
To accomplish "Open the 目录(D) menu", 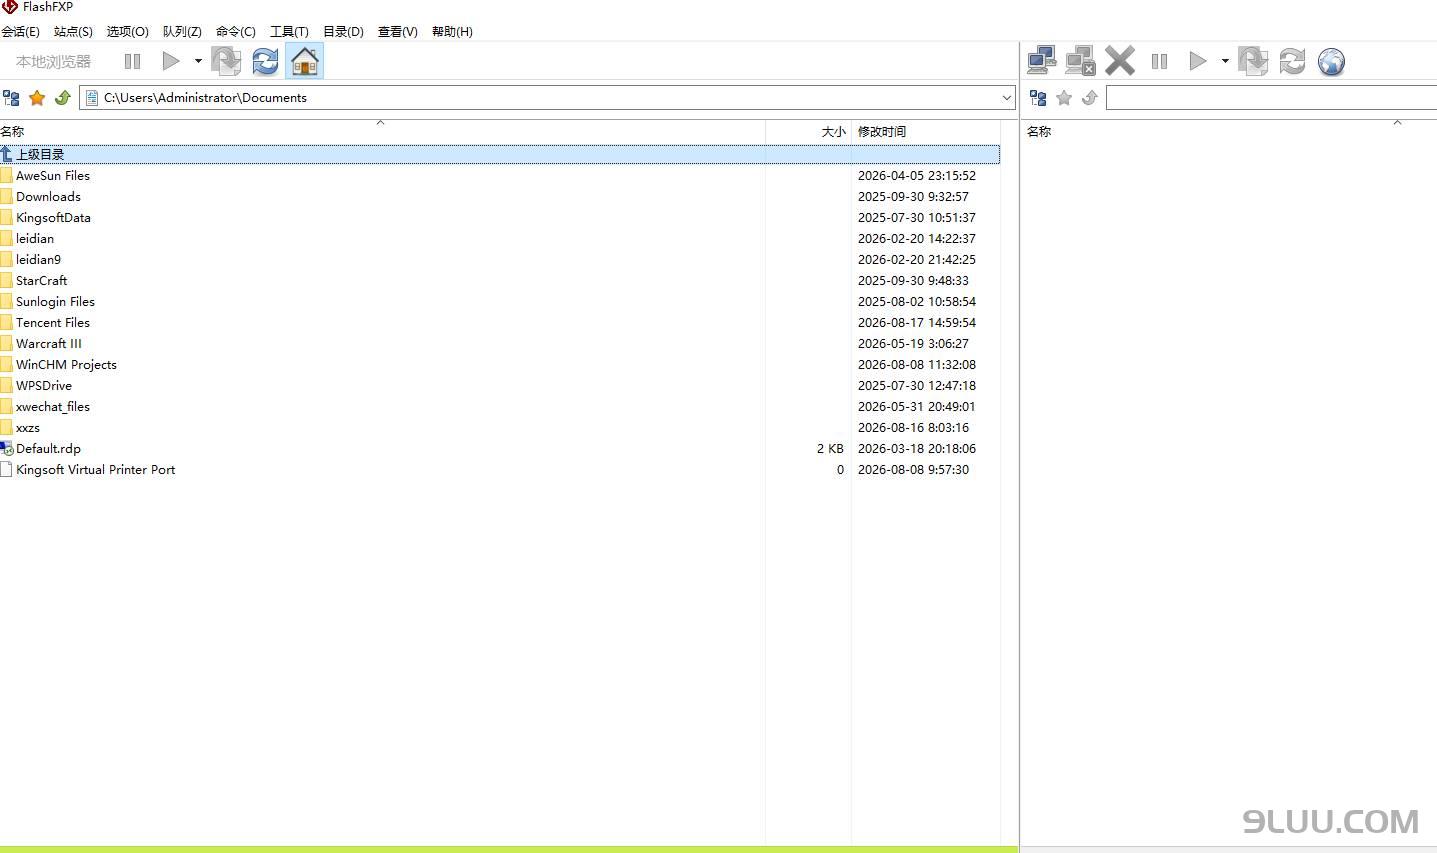I will (x=343, y=32).
